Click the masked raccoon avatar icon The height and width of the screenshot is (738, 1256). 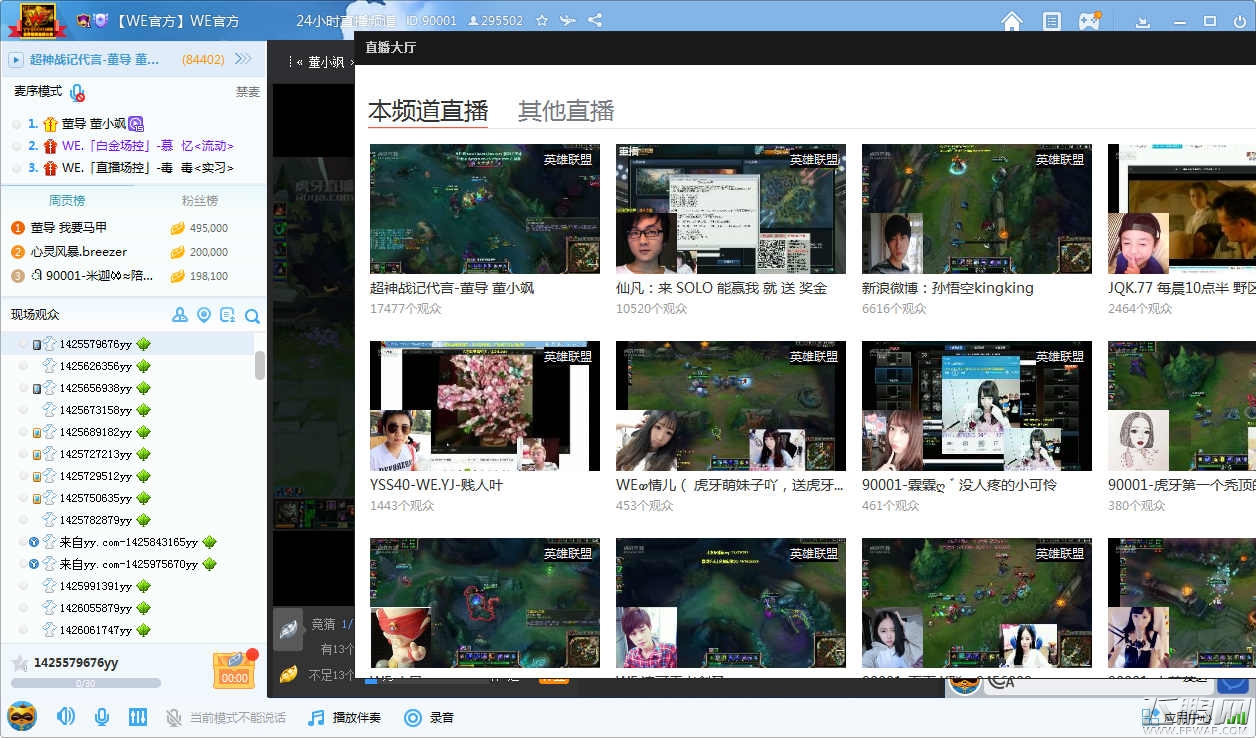pyautogui.click(x=22, y=716)
